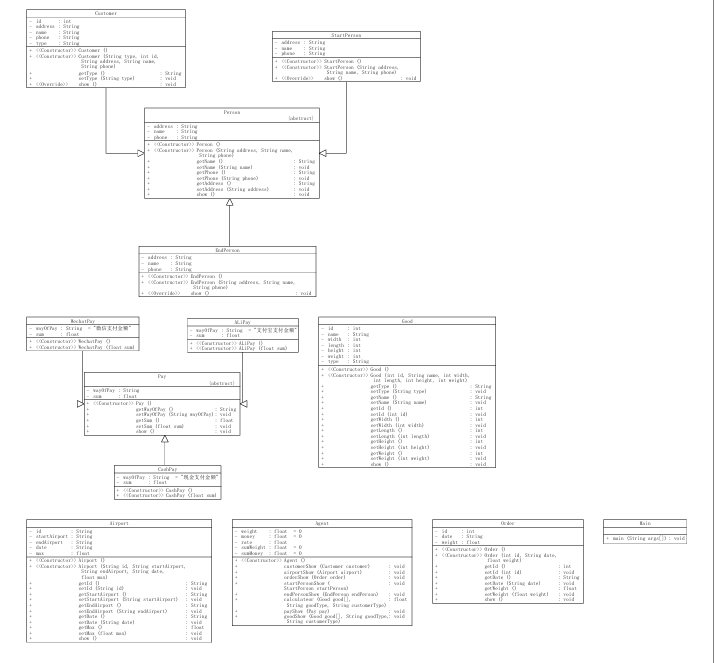Screen dimensions: 715x663
Task: Click the [abstract] label in Person class
Action: pyautogui.click(x=301, y=118)
